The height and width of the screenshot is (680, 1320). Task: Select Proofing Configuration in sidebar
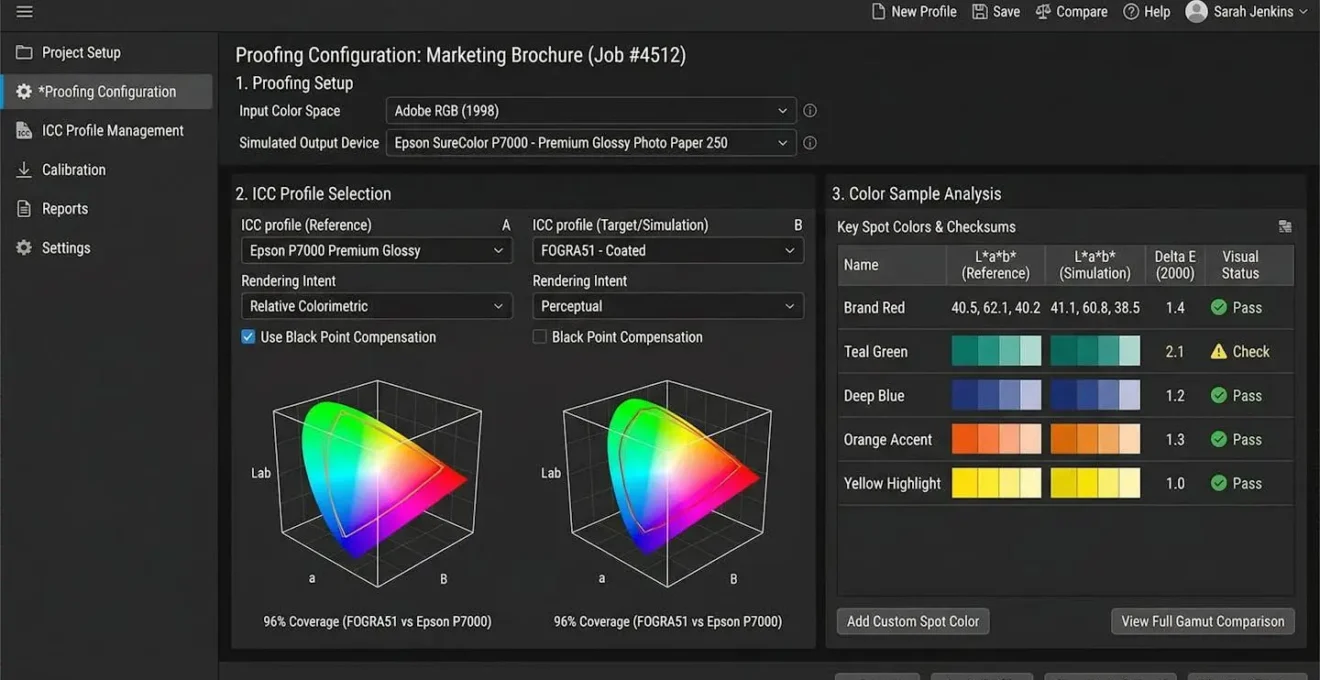106,91
